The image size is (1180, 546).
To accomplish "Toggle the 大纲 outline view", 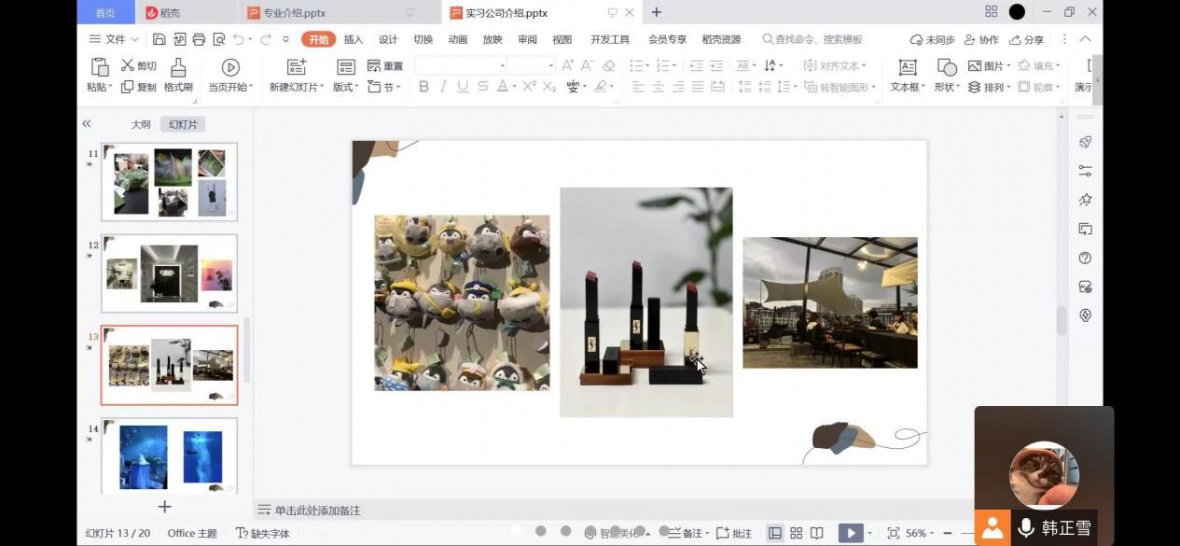I will click(x=141, y=125).
